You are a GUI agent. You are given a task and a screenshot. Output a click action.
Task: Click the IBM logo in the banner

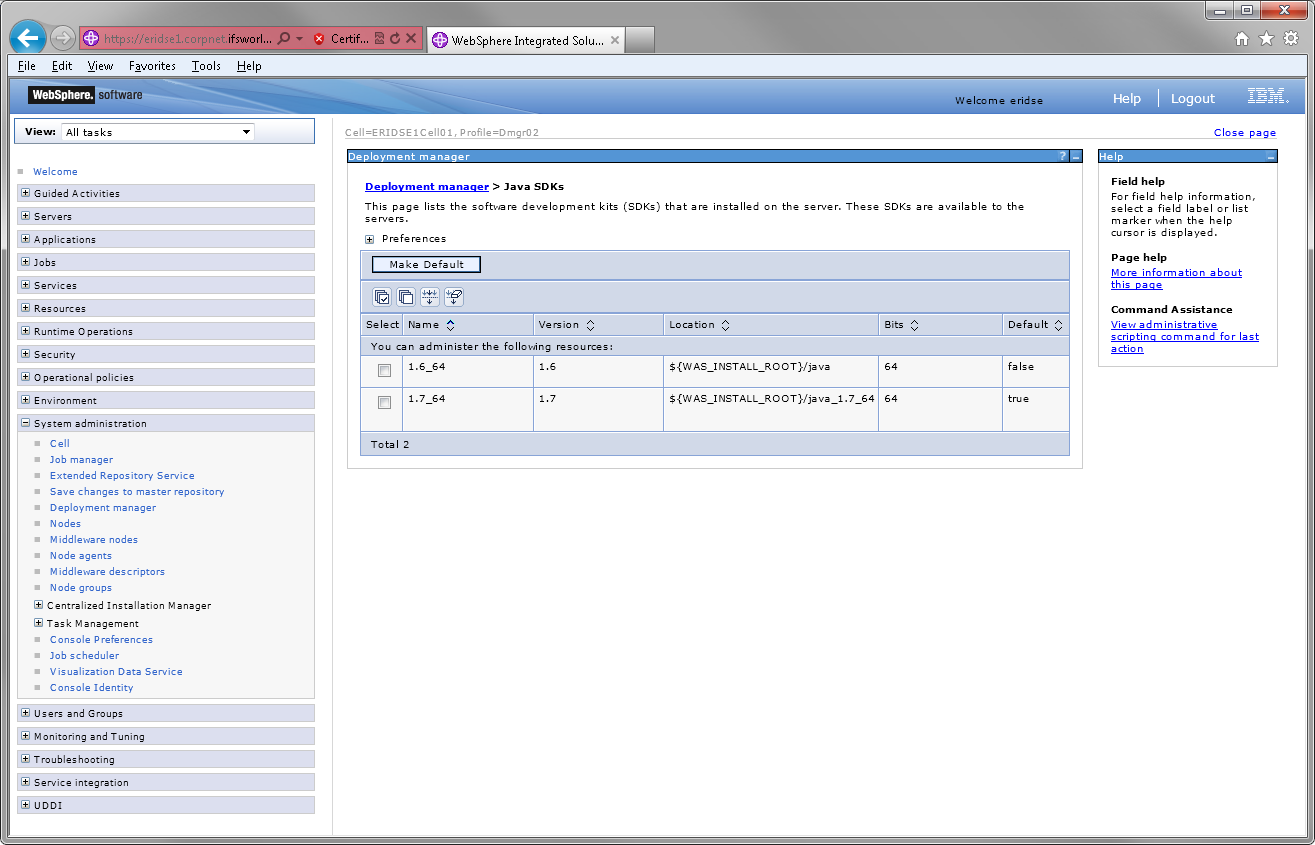pos(1268,96)
